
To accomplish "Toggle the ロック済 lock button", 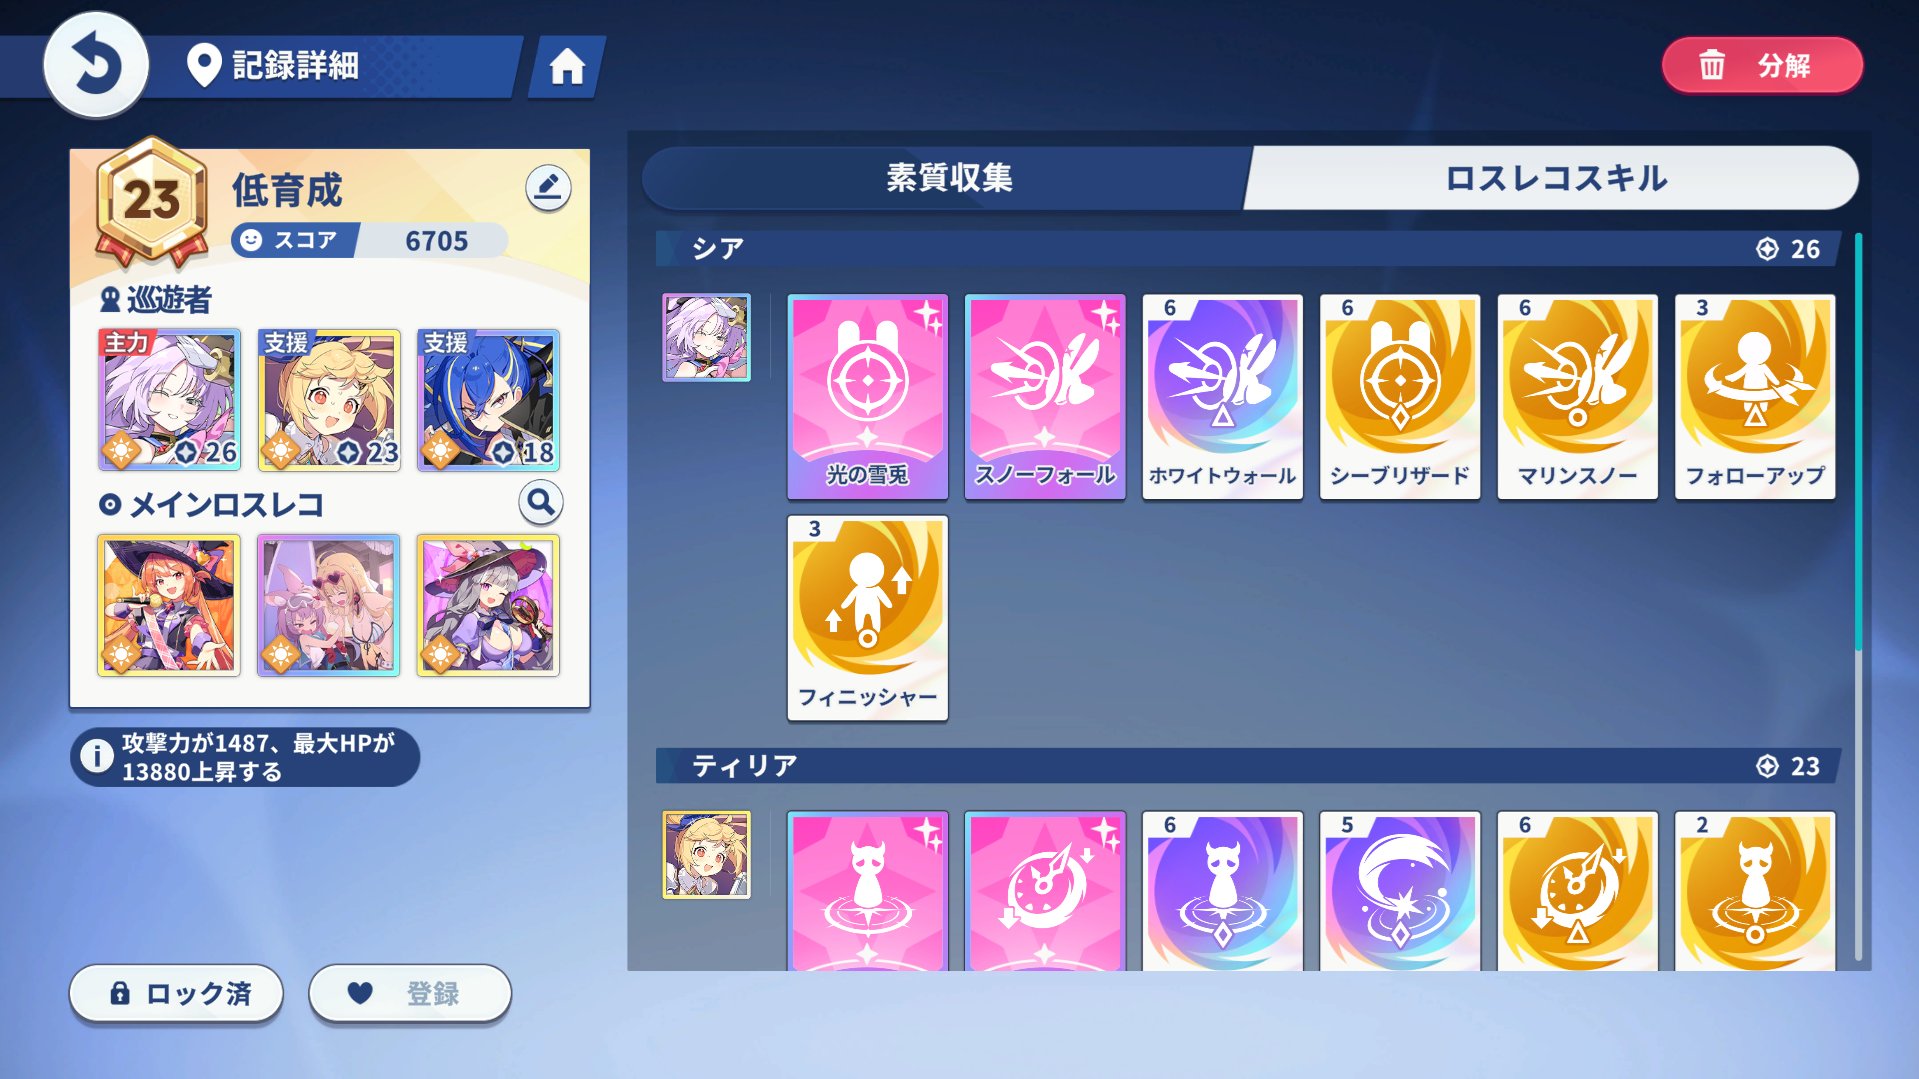I will (176, 993).
